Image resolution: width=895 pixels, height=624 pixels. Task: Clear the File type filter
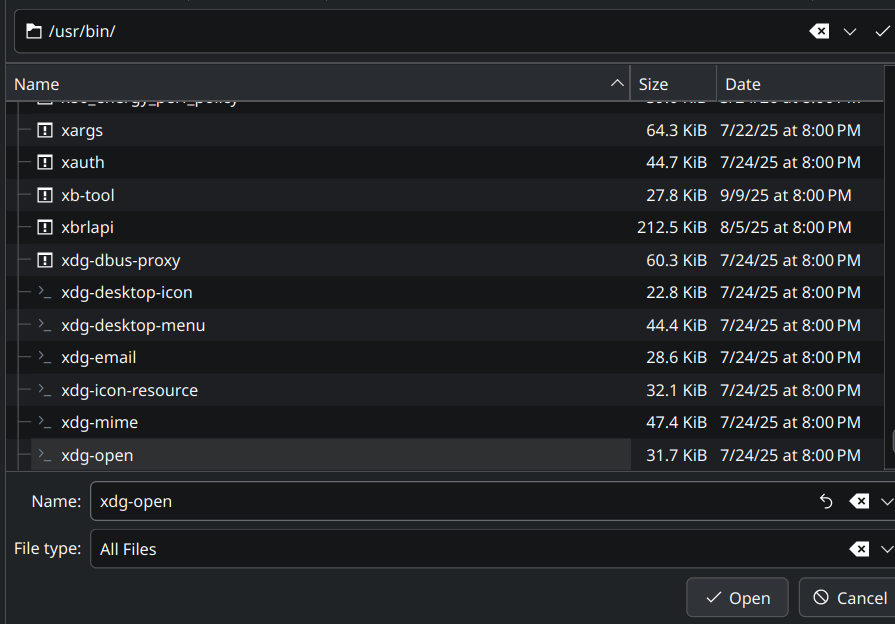click(x=858, y=549)
